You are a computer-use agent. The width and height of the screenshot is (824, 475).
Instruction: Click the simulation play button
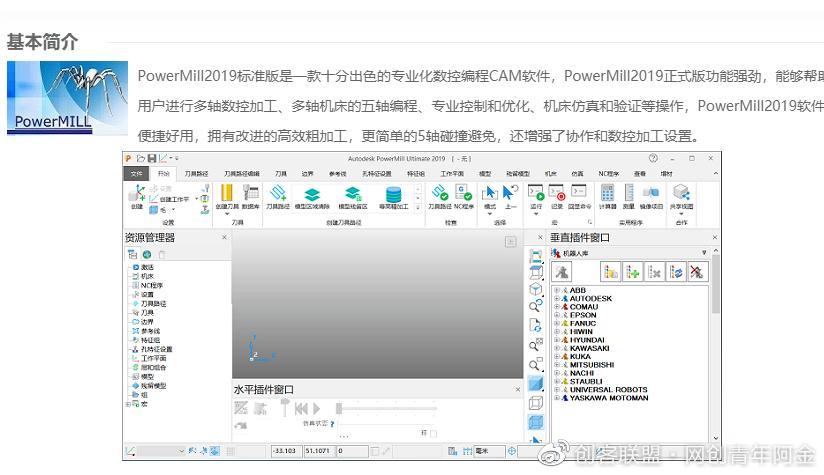316,408
